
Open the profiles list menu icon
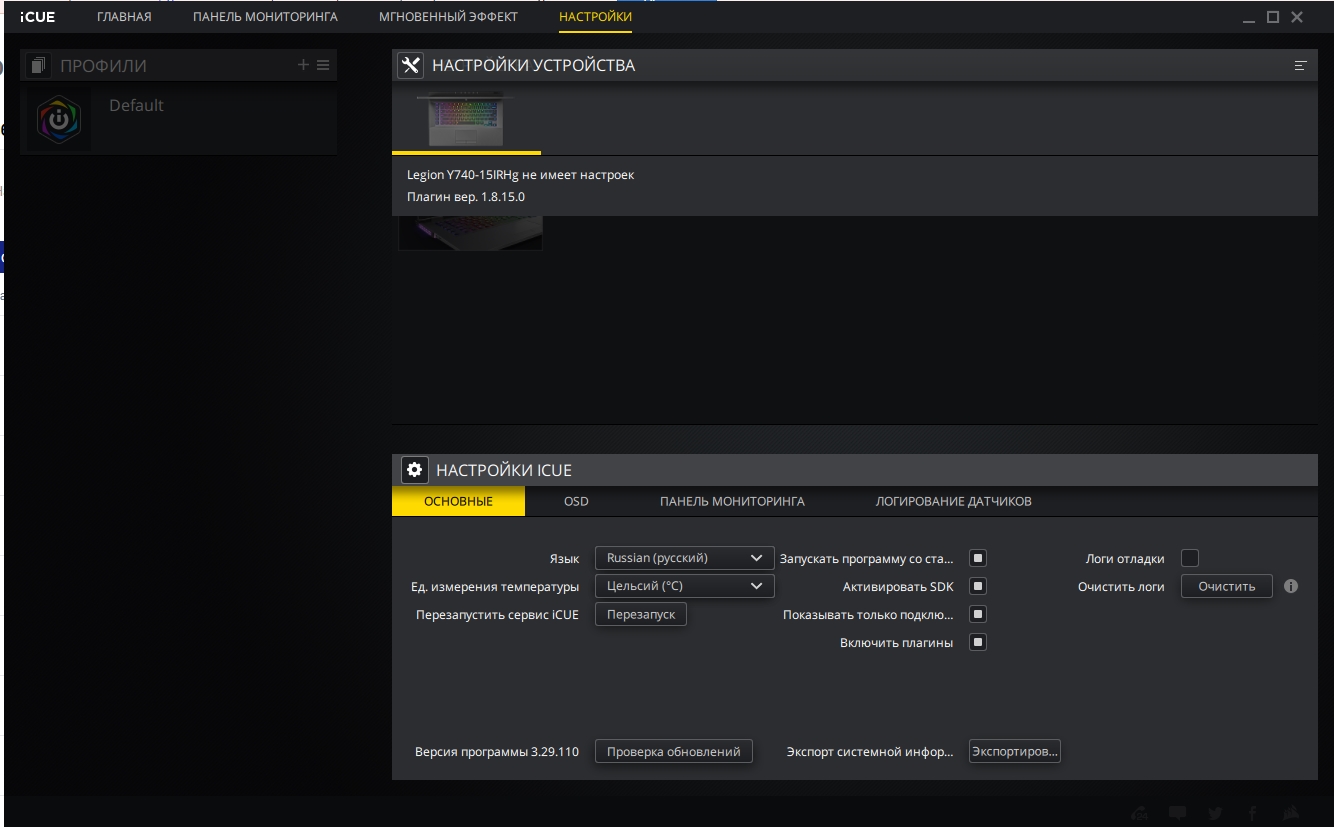tap(323, 65)
